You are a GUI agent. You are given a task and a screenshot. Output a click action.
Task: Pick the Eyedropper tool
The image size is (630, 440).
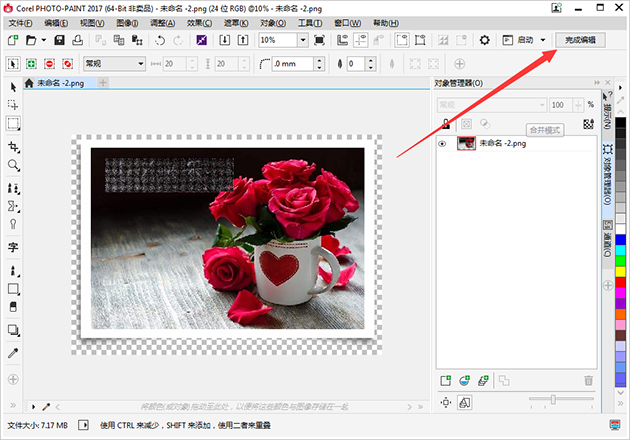13,353
